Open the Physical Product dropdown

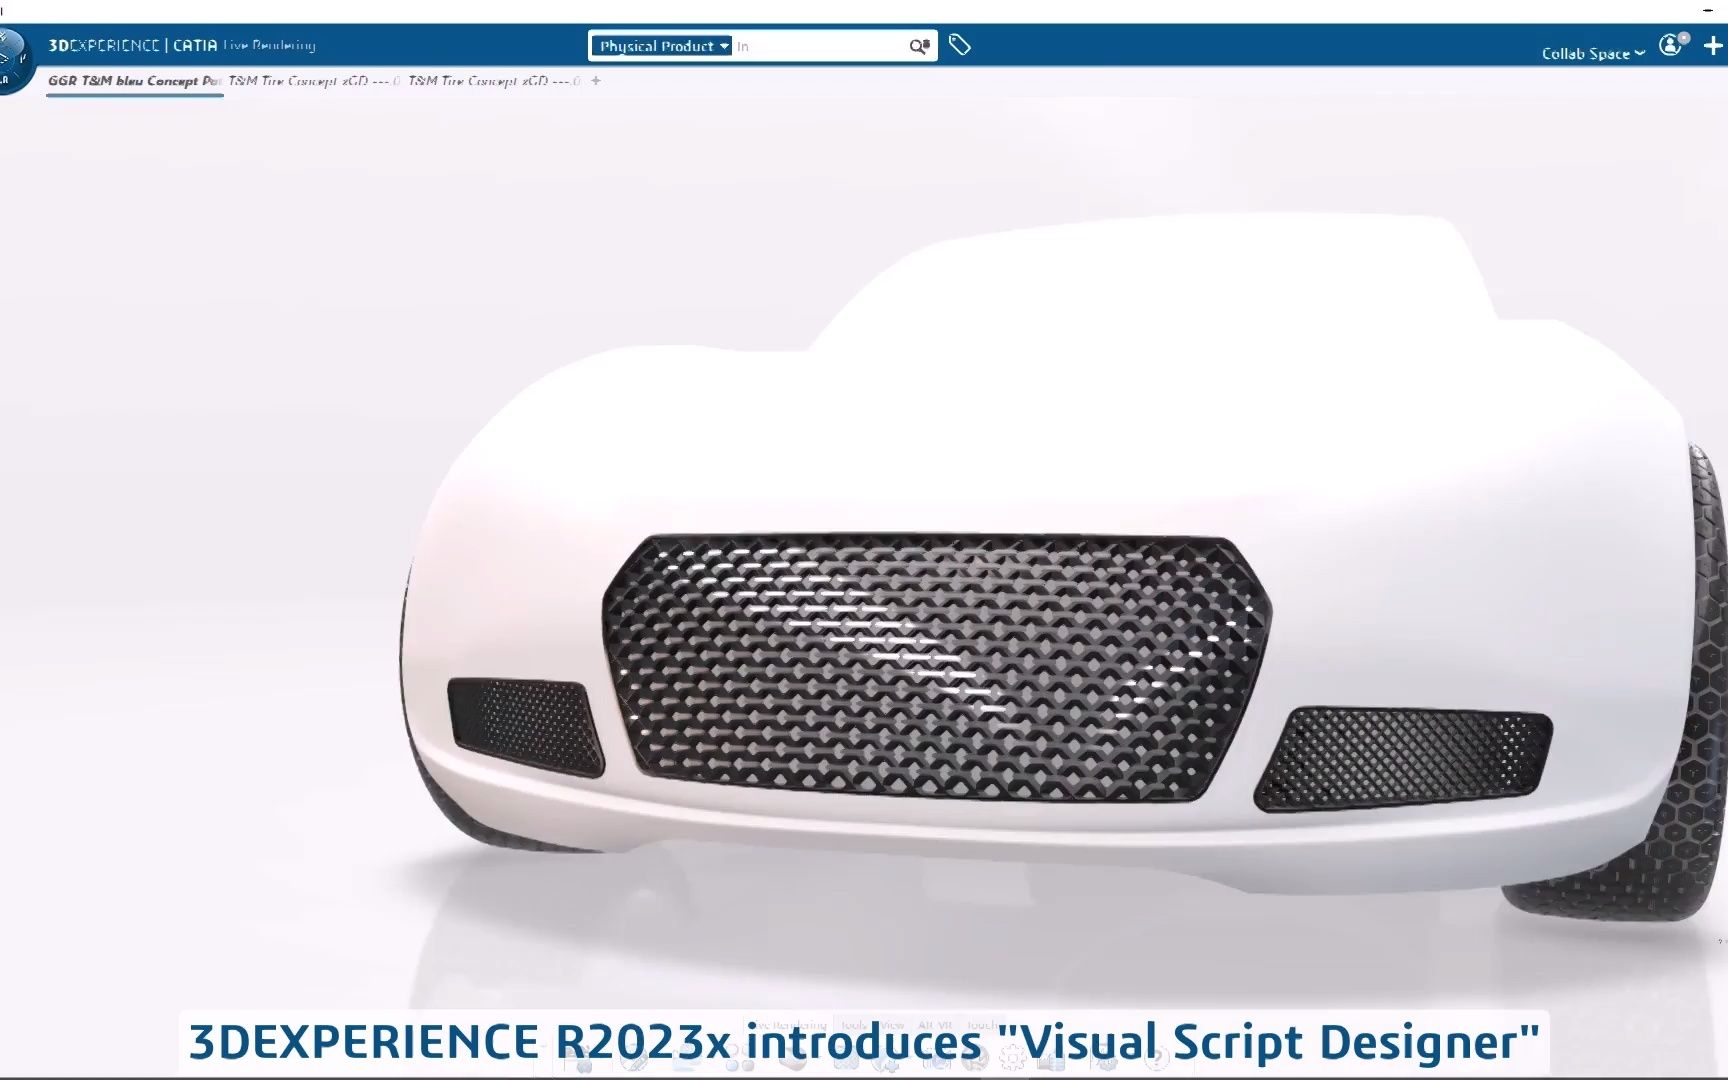[x=660, y=46]
